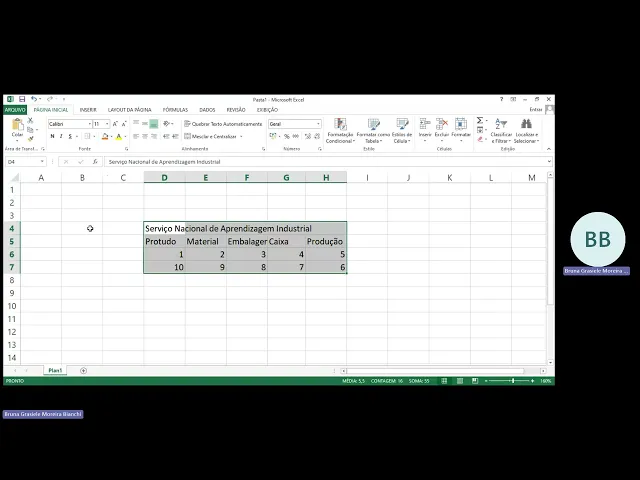Switch to the INSERIR tab
Image resolution: width=640 pixels, height=480 pixels.
(88, 110)
